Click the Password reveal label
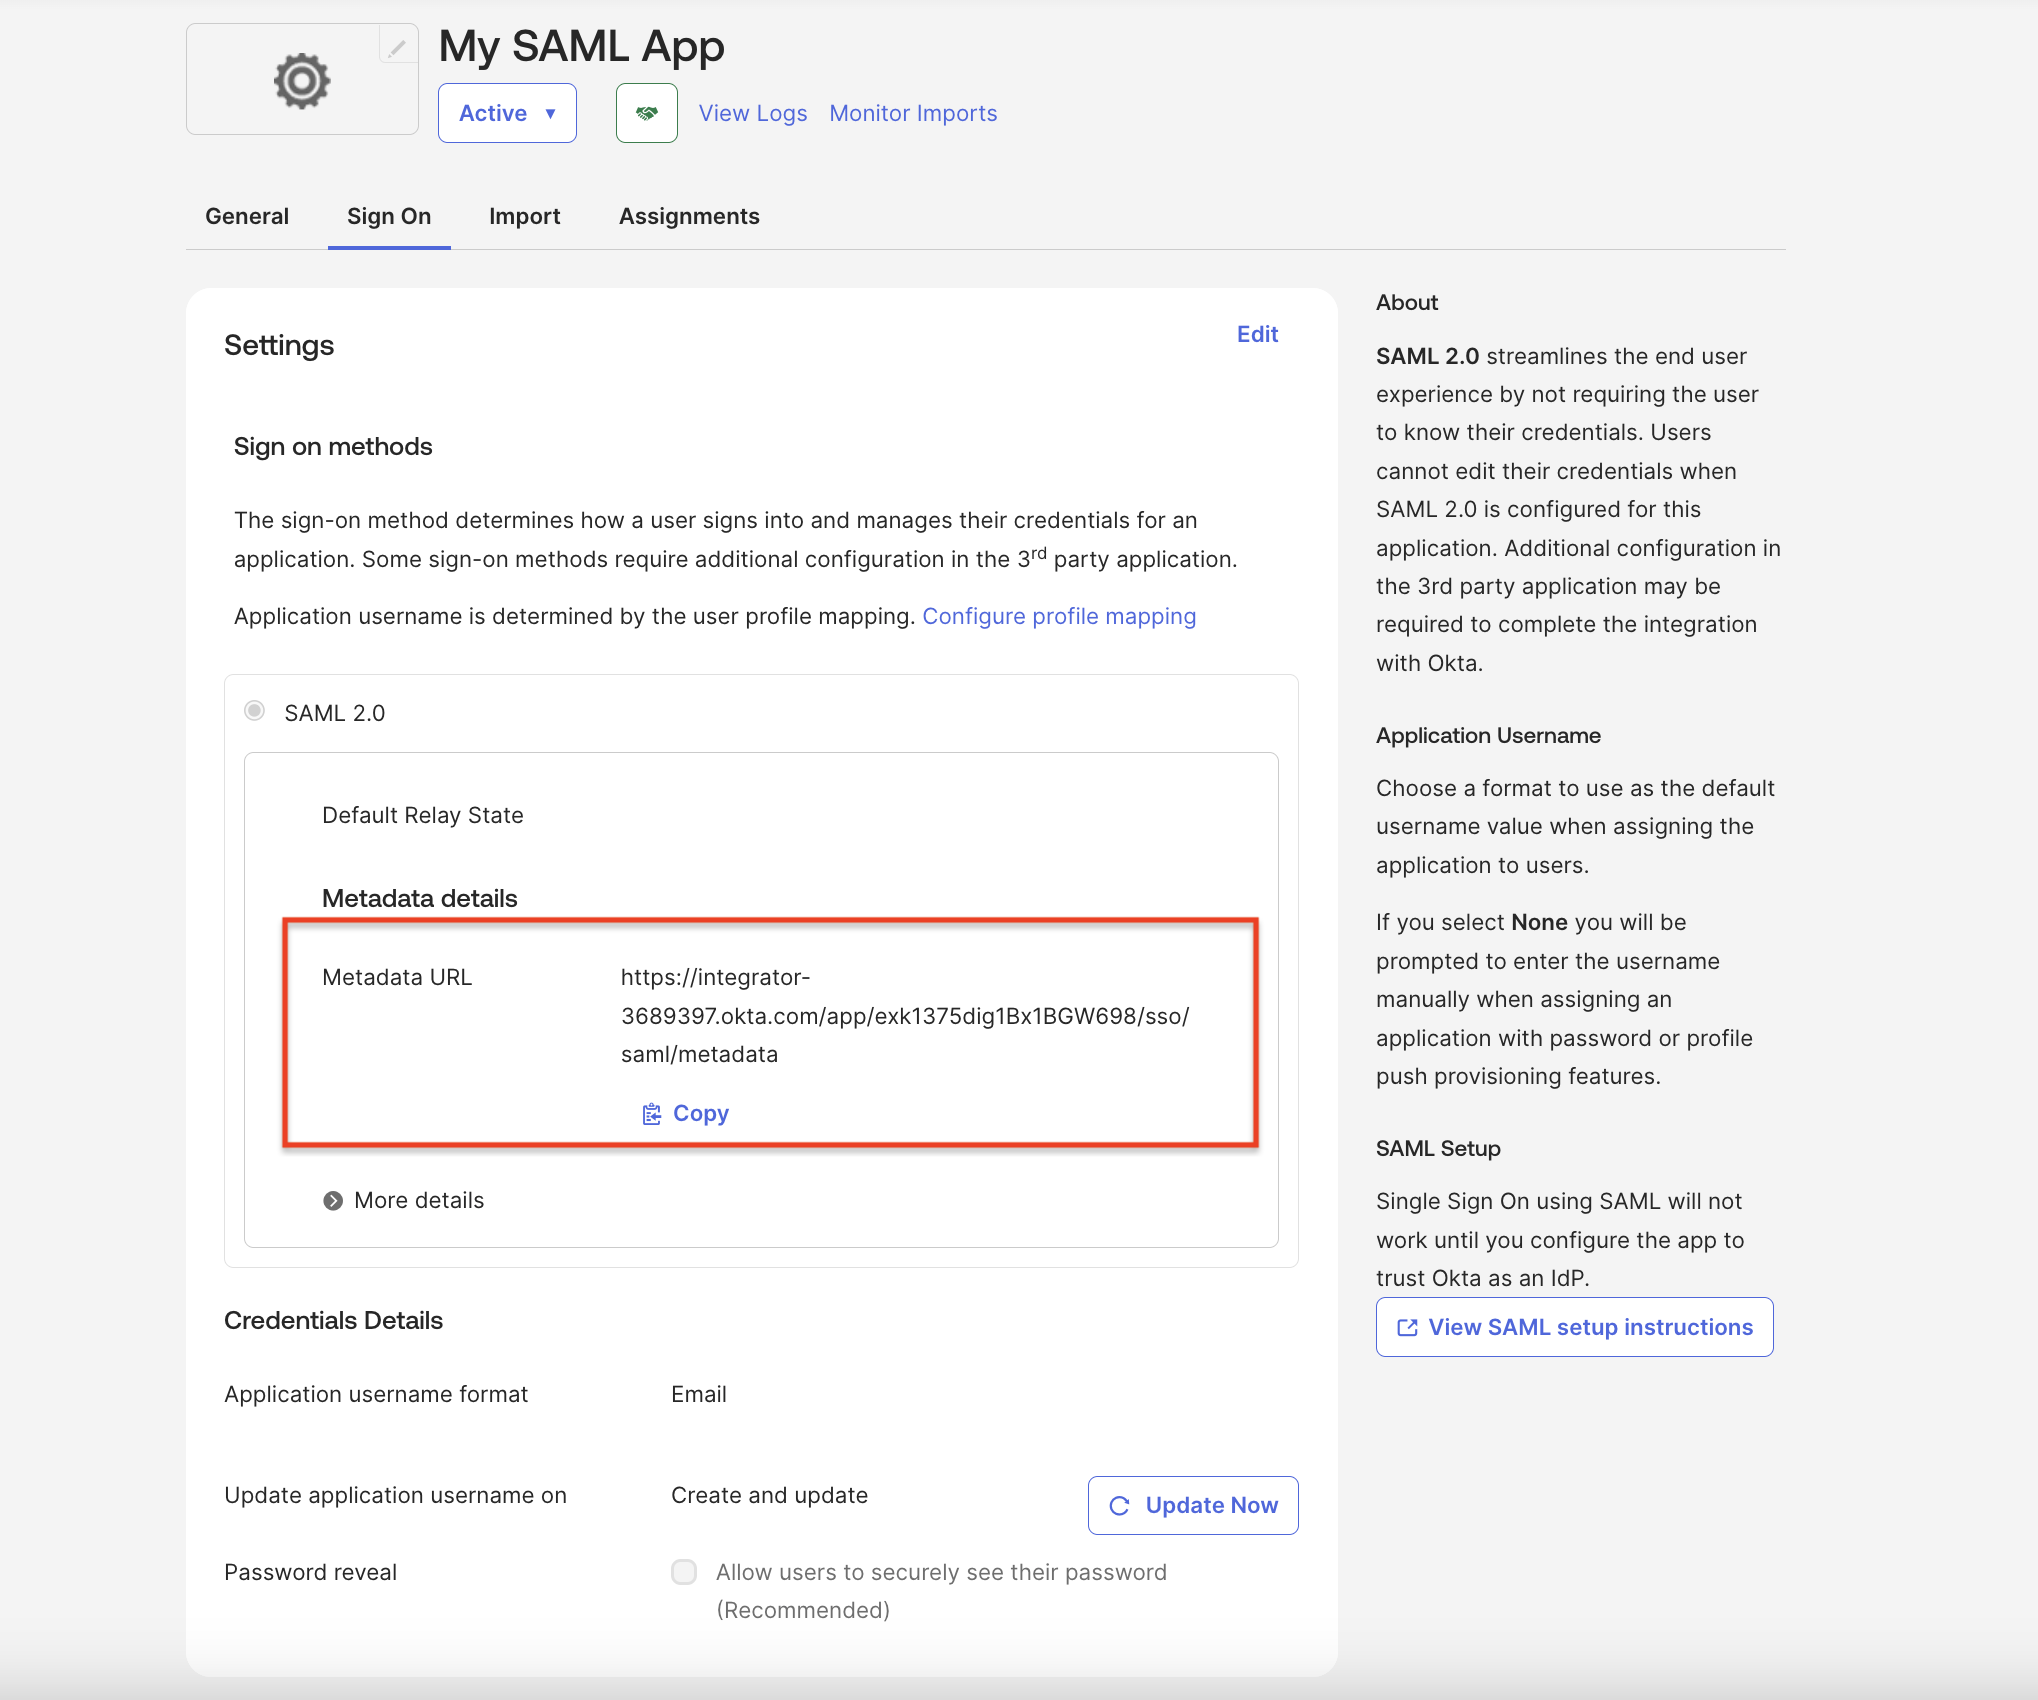2038x1700 pixels. pos(310,1572)
